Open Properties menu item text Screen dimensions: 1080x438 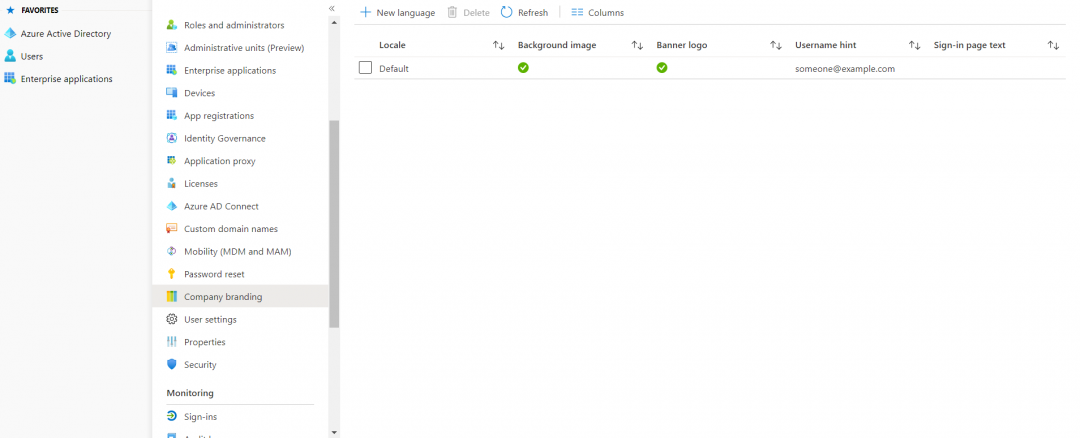point(205,342)
